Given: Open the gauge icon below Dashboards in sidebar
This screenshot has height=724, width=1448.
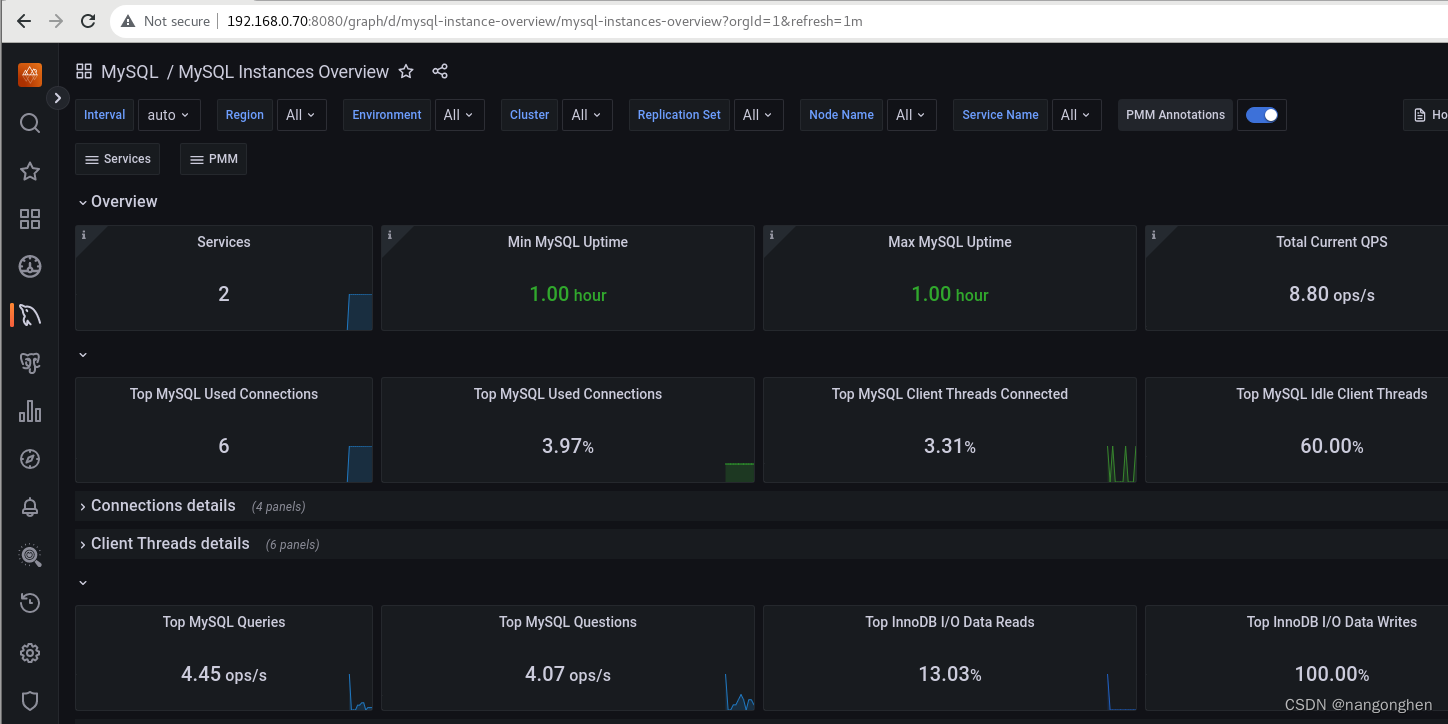Looking at the screenshot, I should pos(30,267).
